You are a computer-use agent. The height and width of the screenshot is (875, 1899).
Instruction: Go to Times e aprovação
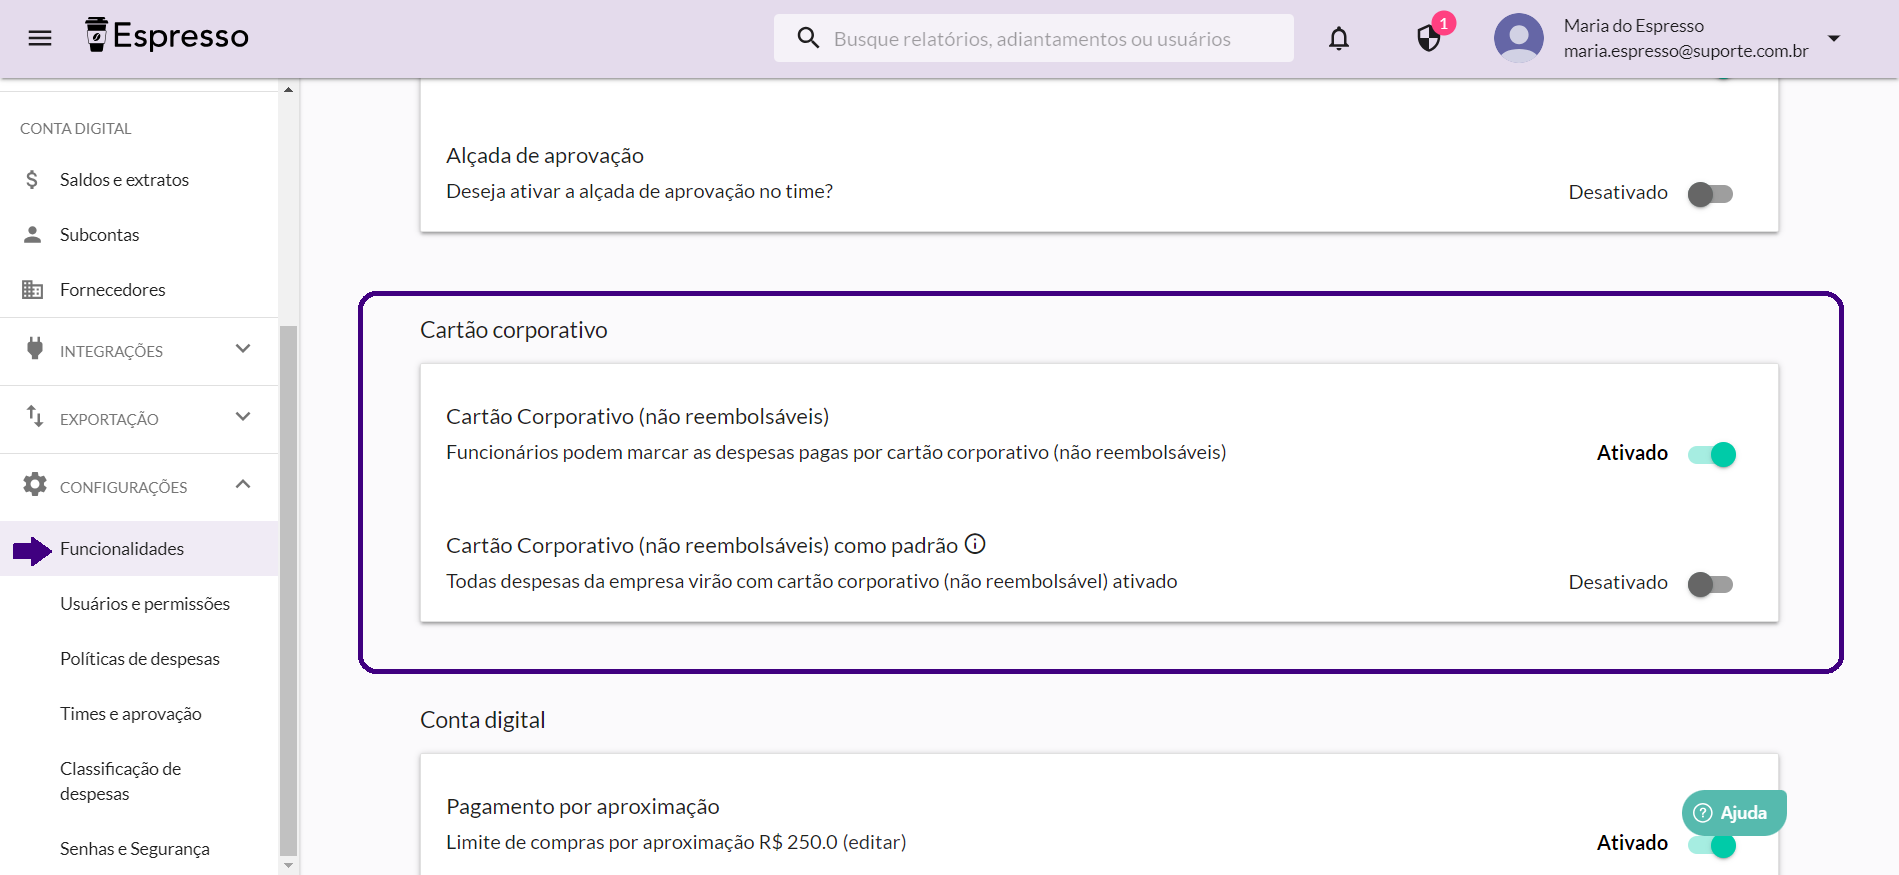[131, 714]
